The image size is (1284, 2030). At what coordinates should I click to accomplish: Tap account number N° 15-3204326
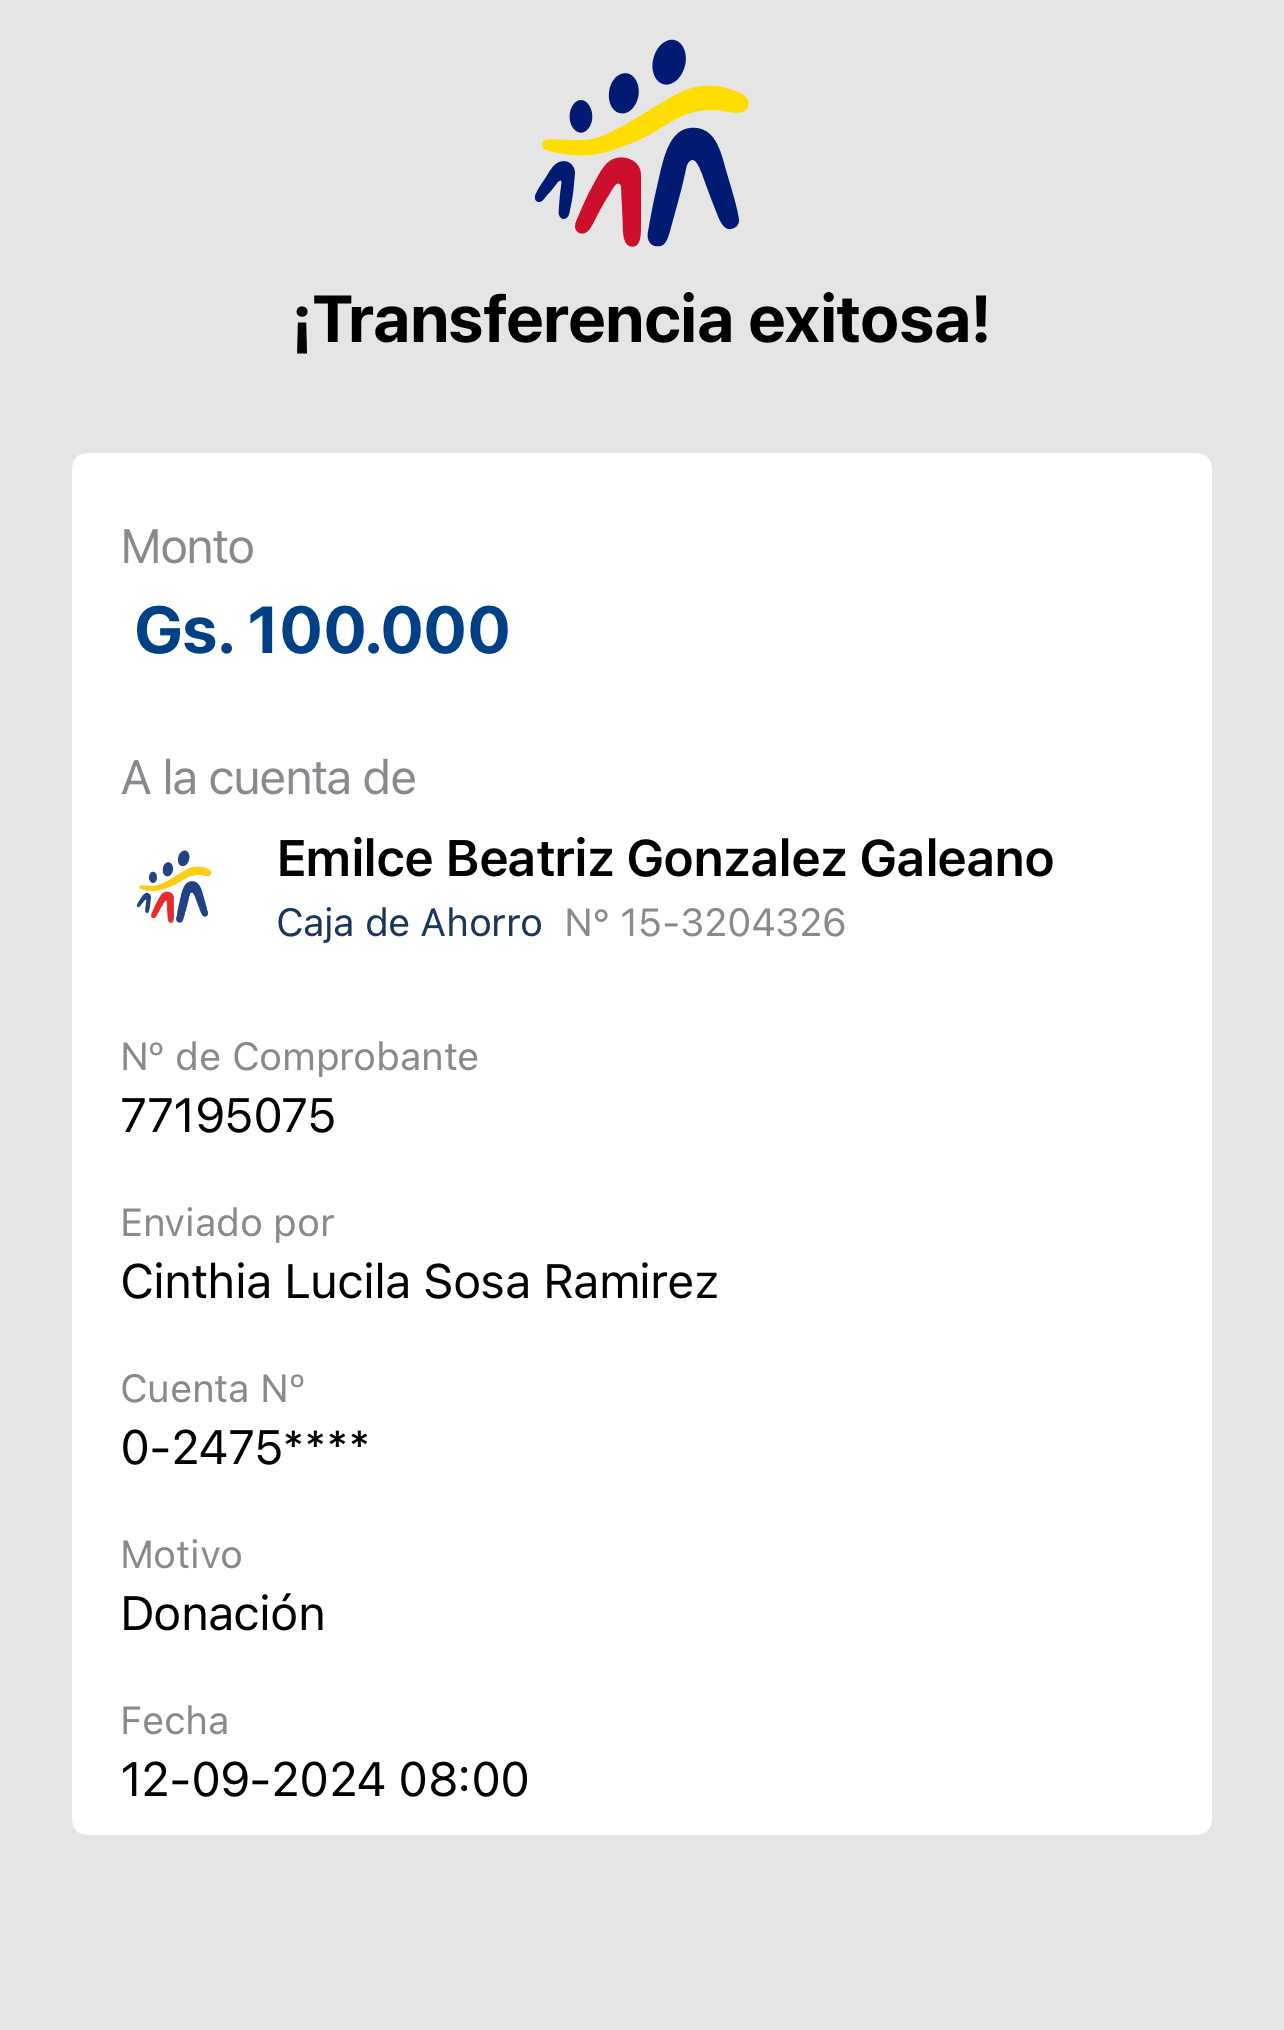pyautogui.click(x=705, y=923)
